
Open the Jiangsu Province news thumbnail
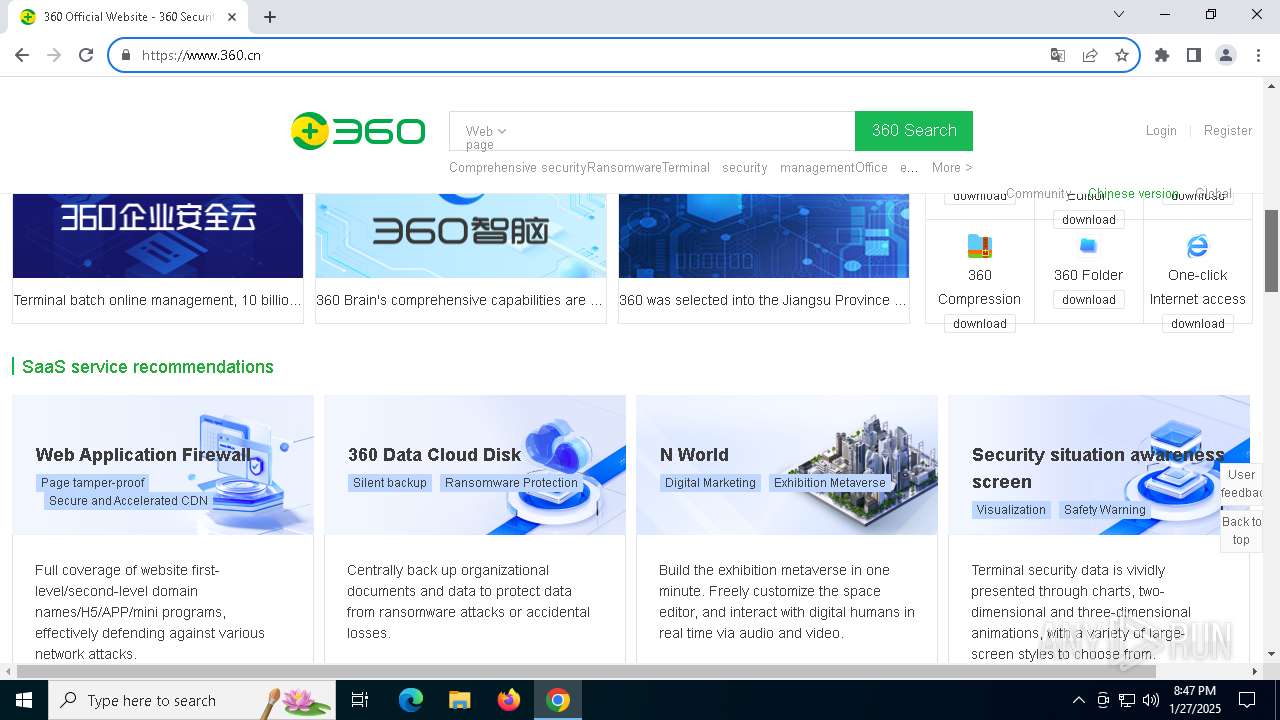tap(764, 236)
